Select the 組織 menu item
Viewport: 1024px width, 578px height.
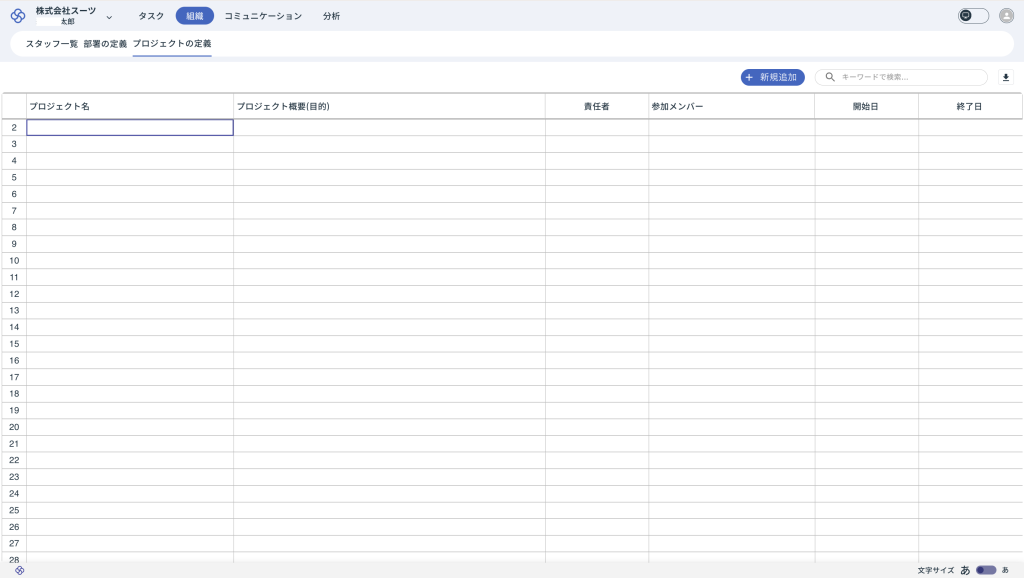[194, 16]
